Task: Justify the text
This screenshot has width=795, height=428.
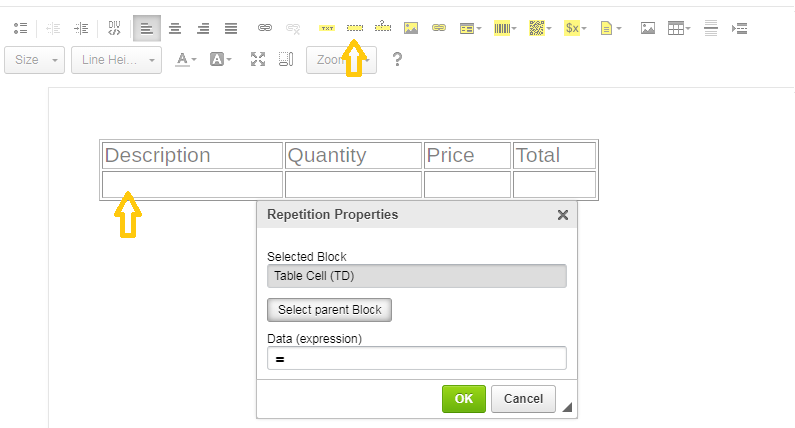Action: tap(231, 28)
